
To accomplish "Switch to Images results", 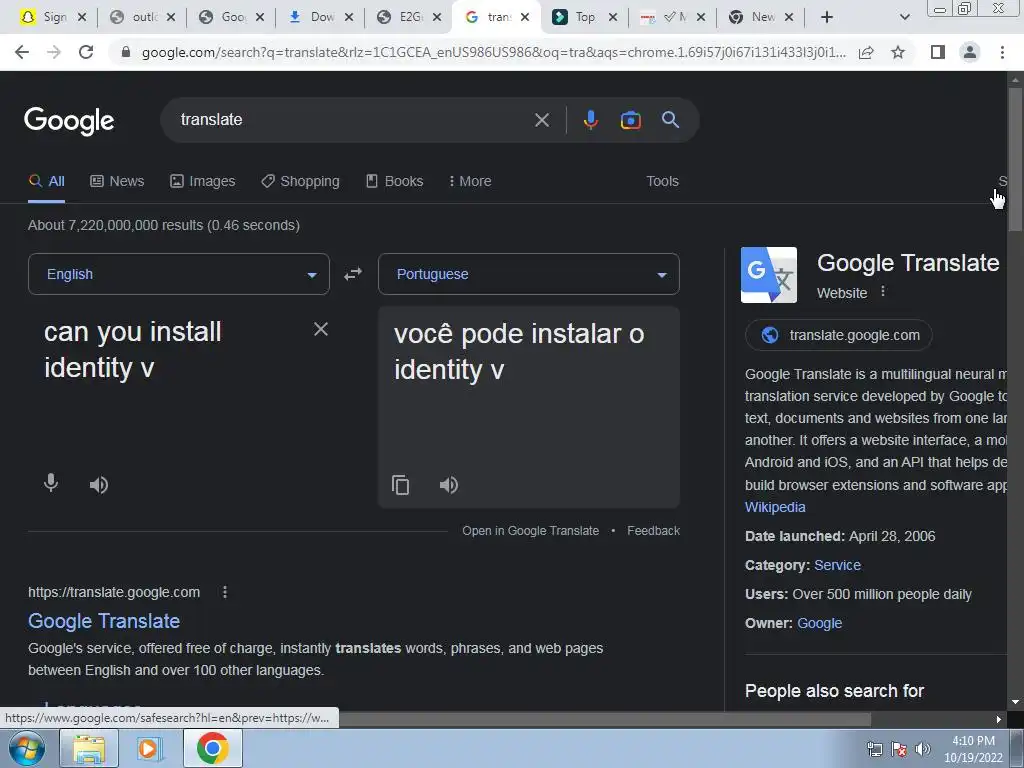I will pos(202,182).
